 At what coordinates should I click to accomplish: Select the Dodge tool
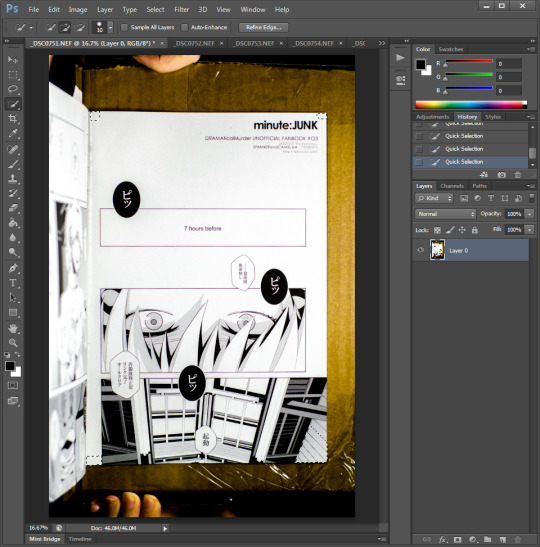tap(13, 252)
